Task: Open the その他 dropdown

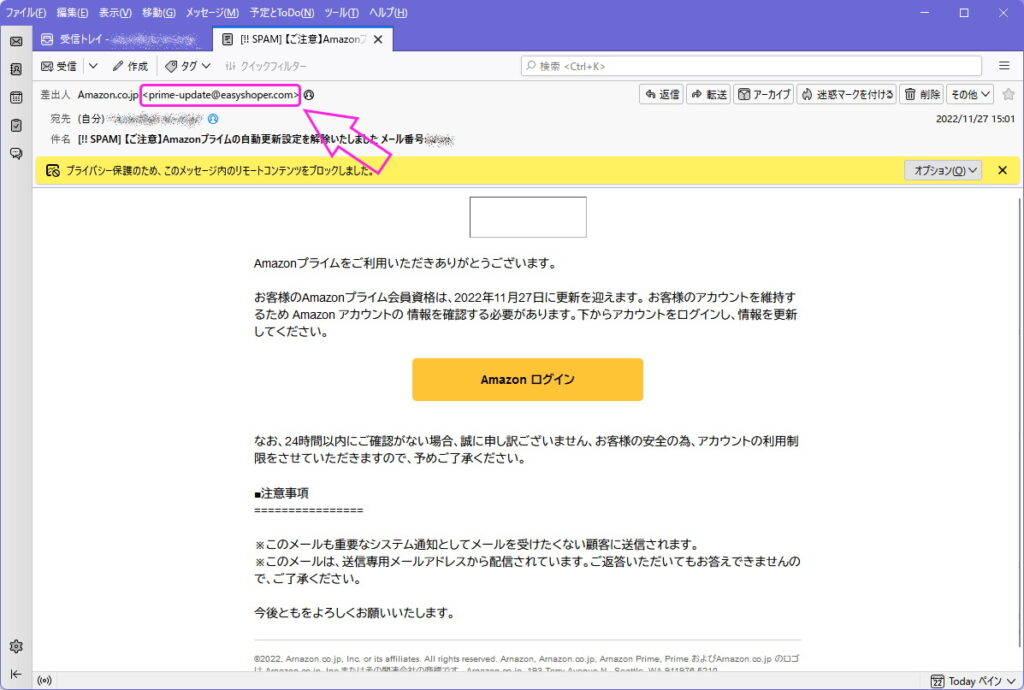Action: tap(970, 95)
